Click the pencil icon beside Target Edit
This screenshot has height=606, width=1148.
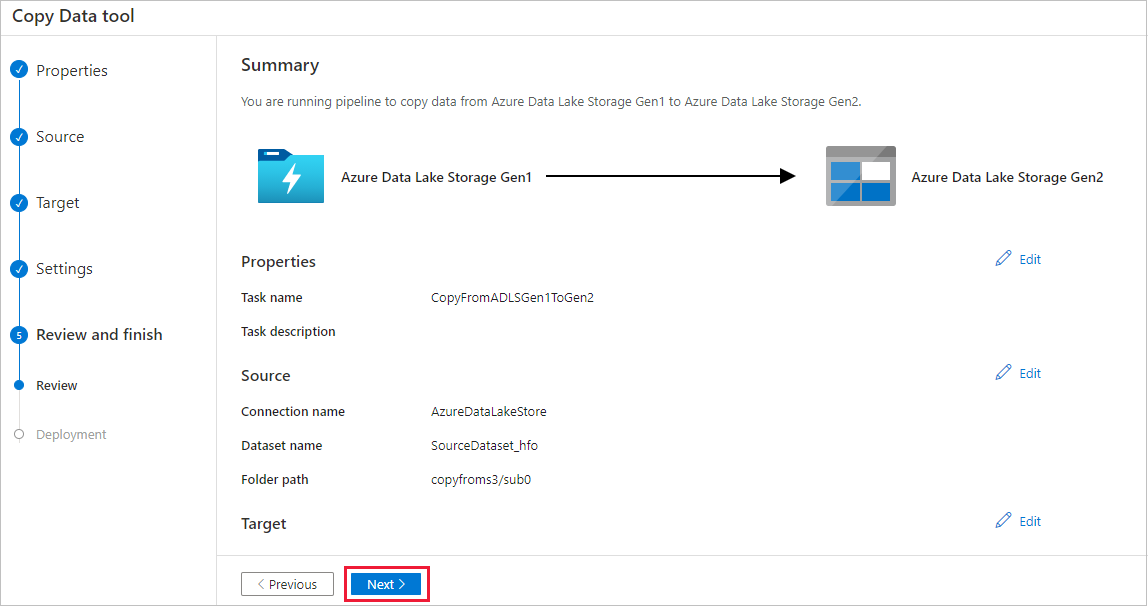1003,520
